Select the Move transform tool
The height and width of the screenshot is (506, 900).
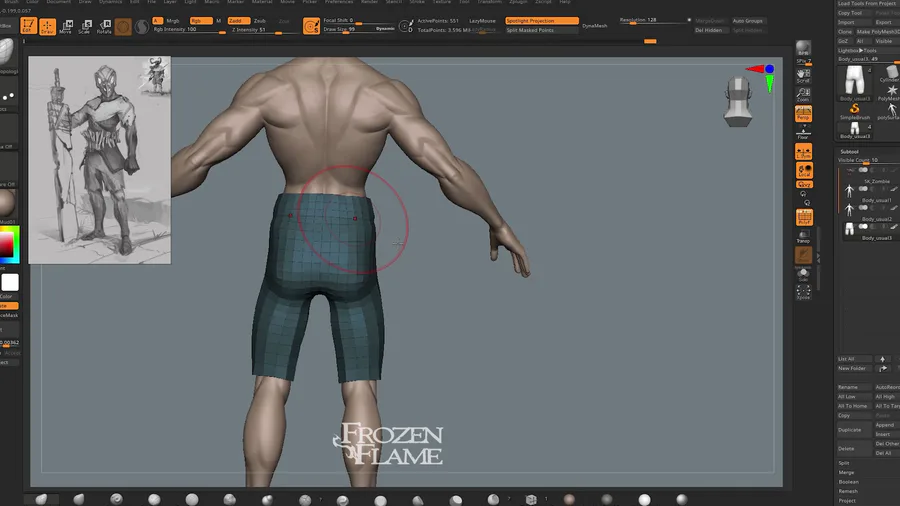click(66, 26)
